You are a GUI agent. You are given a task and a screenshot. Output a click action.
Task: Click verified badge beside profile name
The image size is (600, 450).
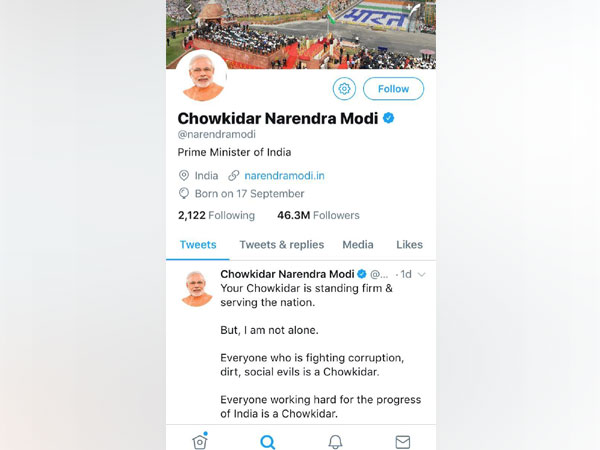coord(388,118)
